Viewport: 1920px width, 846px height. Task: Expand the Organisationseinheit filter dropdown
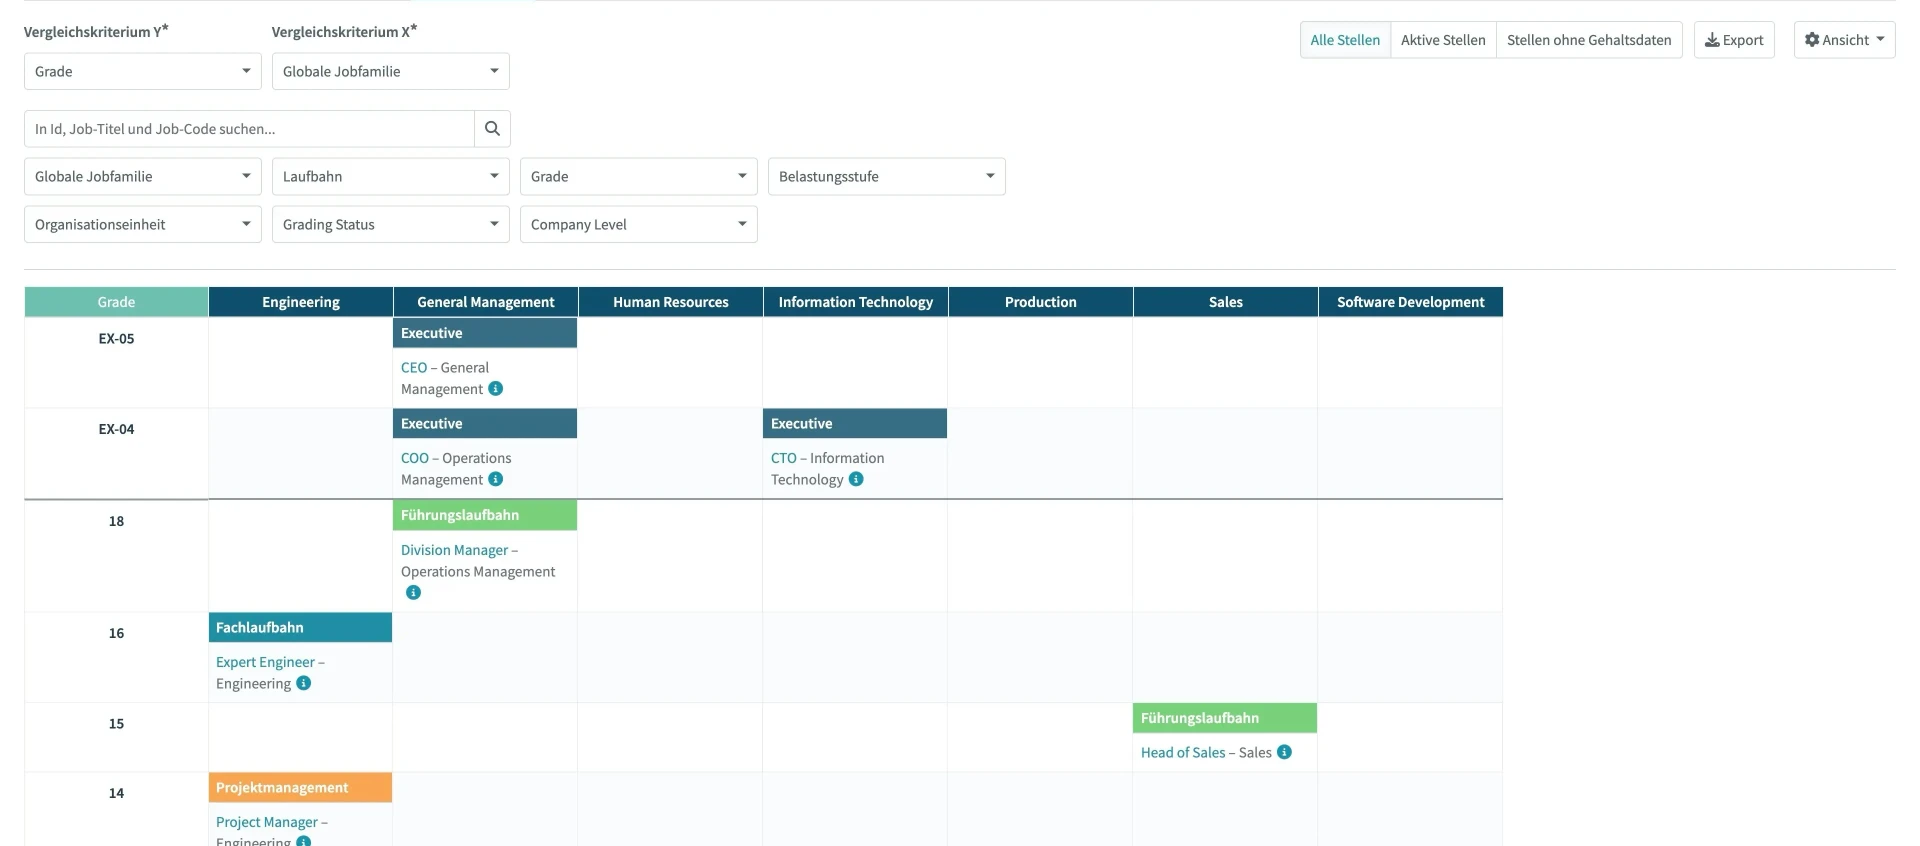[x=142, y=224]
